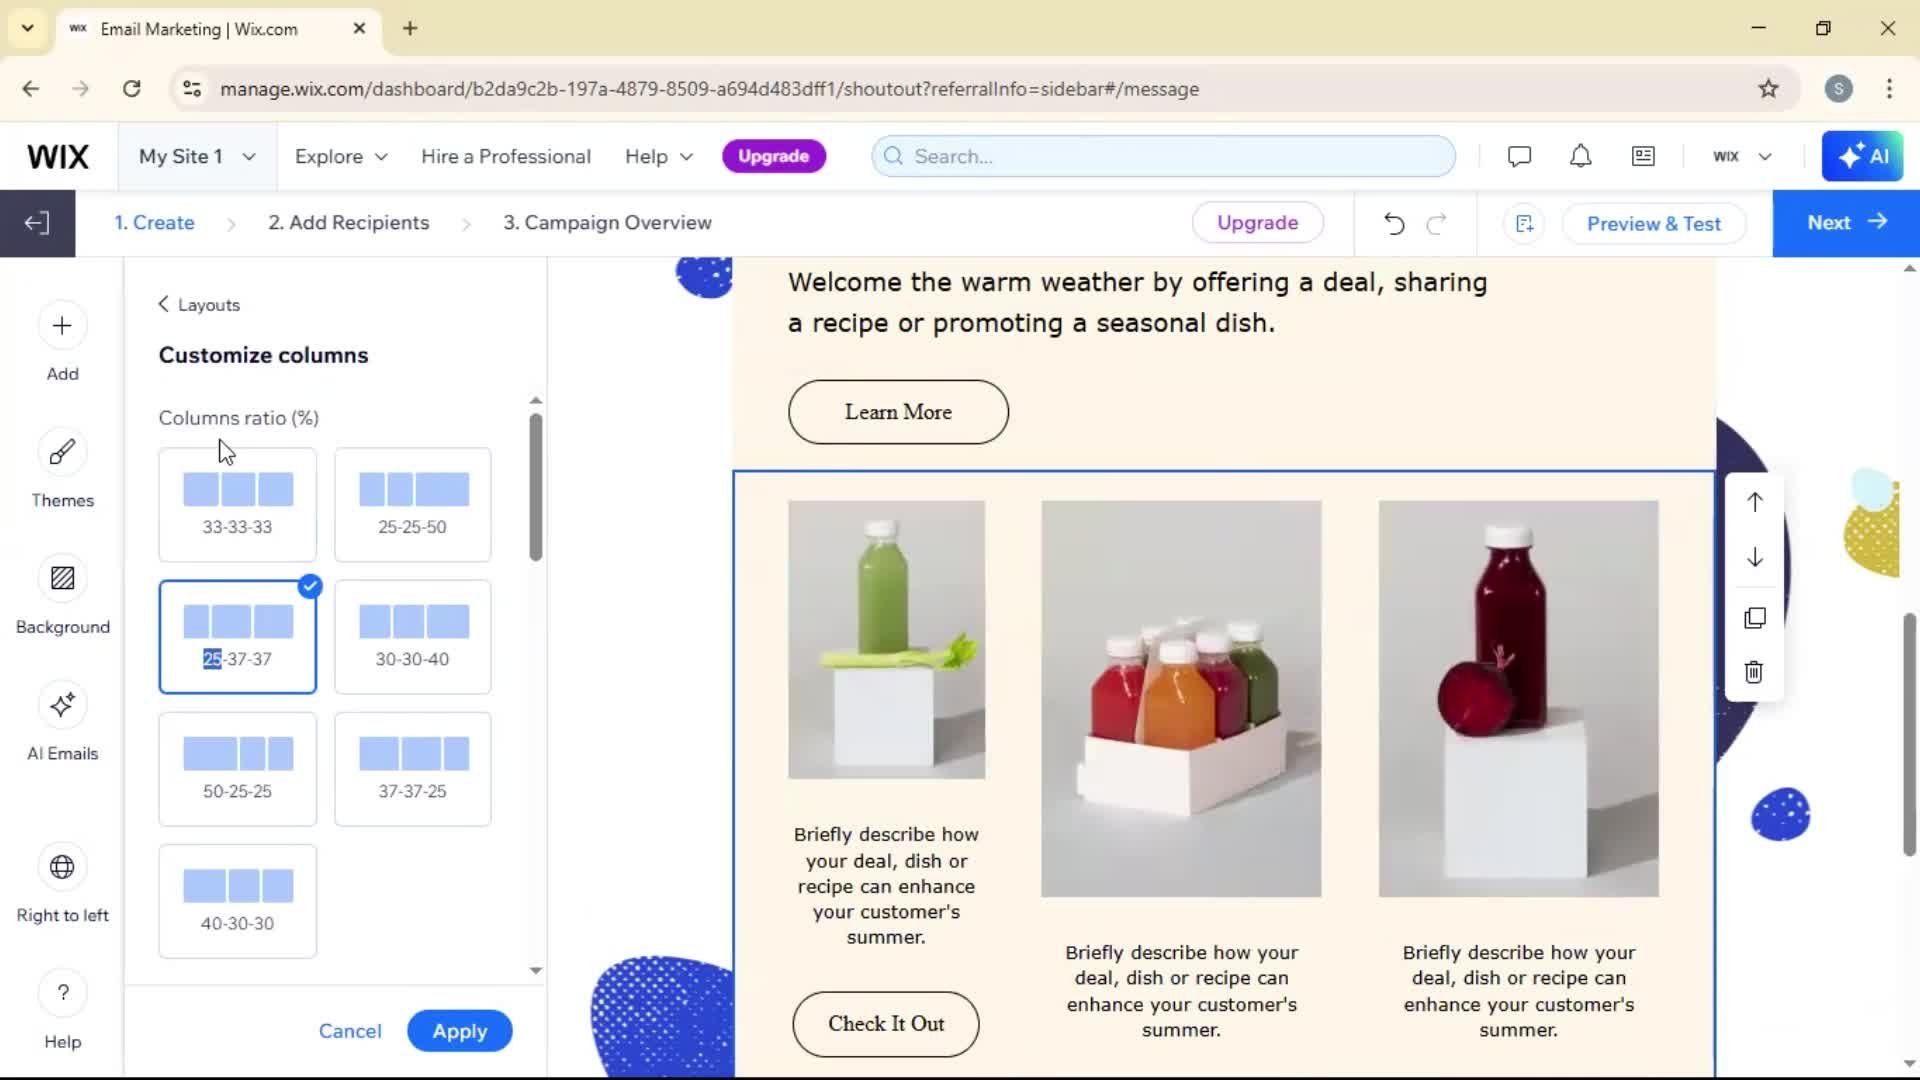Image resolution: width=1920 pixels, height=1080 pixels.
Task: Go to step 3. Campaign Overview
Action: point(607,223)
